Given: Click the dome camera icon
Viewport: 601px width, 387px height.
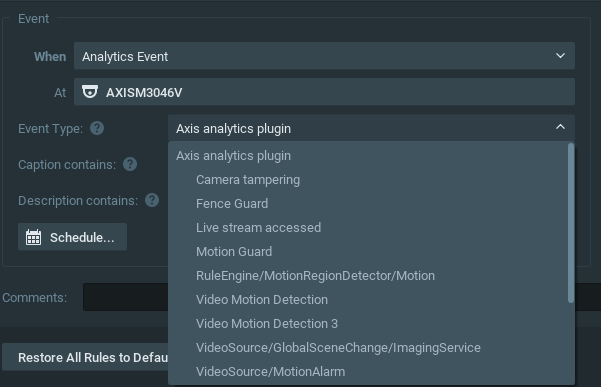Looking at the screenshot, I should pos(90,92).
